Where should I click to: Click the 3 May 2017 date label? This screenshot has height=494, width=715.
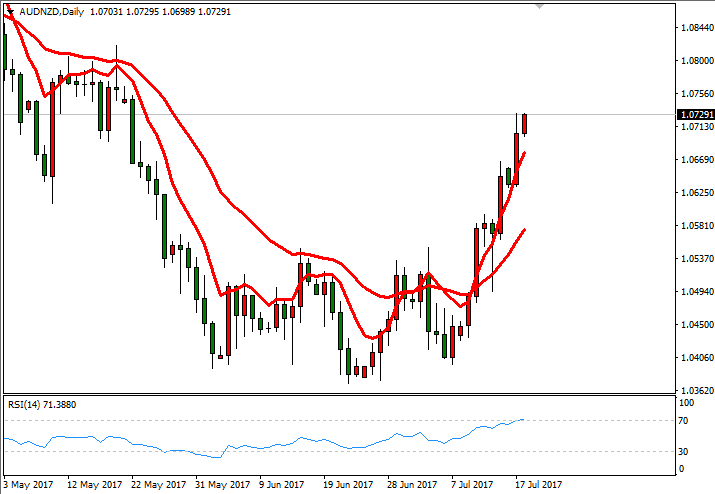point(28,484)
